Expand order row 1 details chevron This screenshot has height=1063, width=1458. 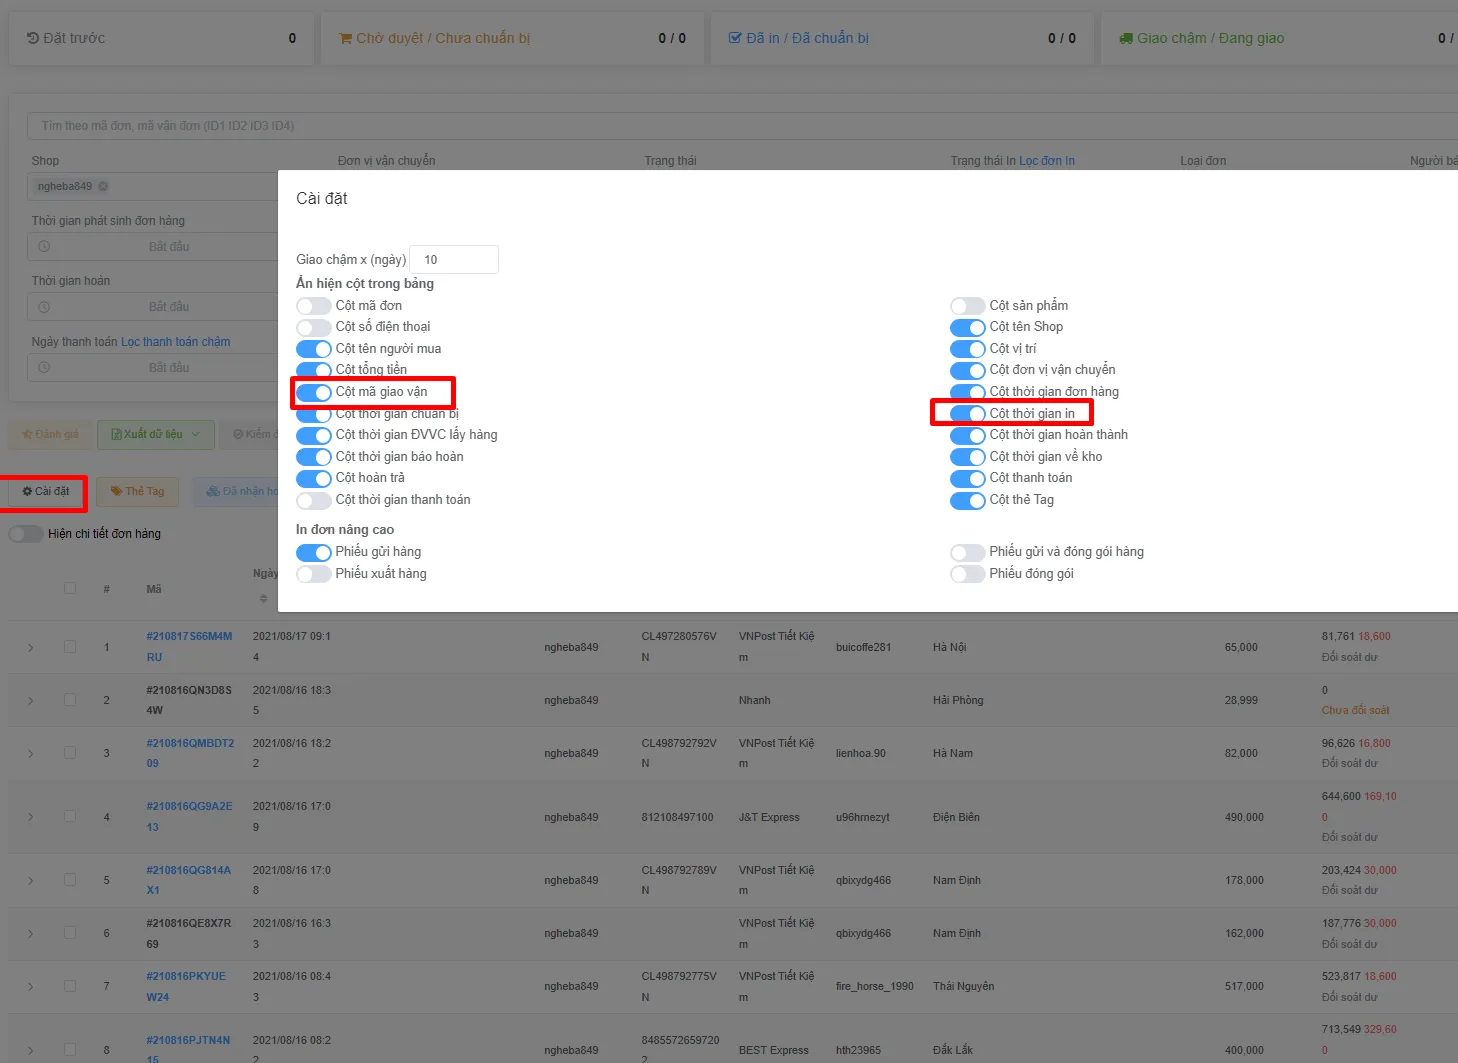(31, 648)
